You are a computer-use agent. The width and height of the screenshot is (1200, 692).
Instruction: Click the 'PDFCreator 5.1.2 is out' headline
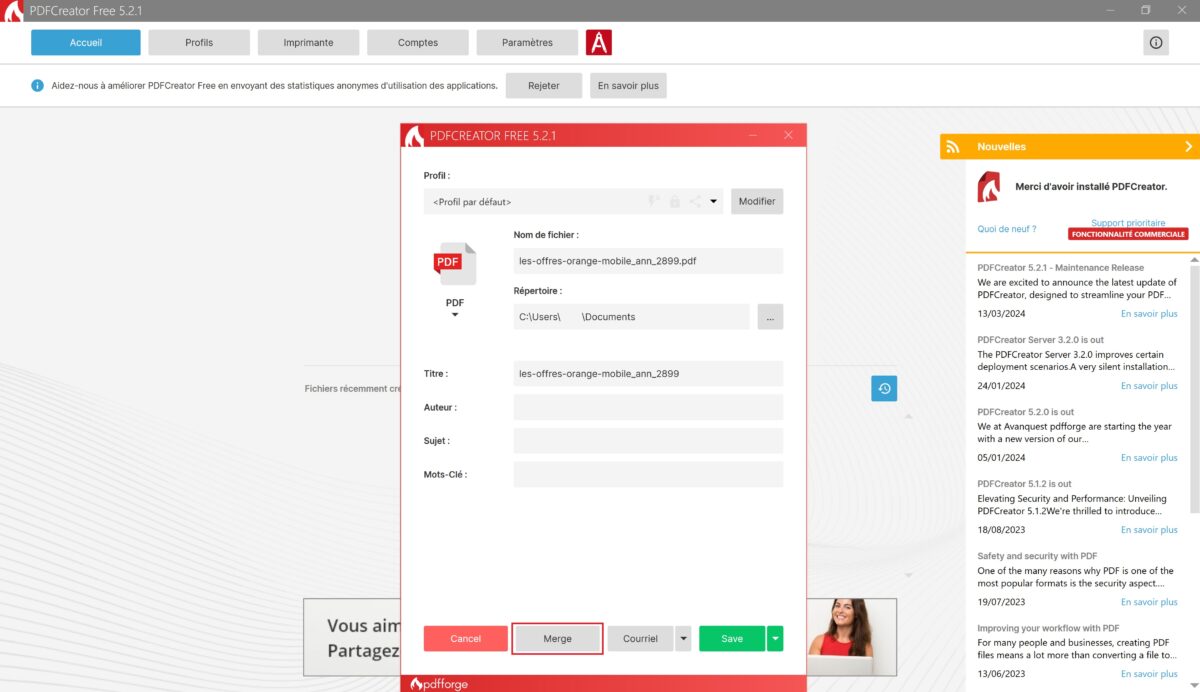(x=1025, y=484)
